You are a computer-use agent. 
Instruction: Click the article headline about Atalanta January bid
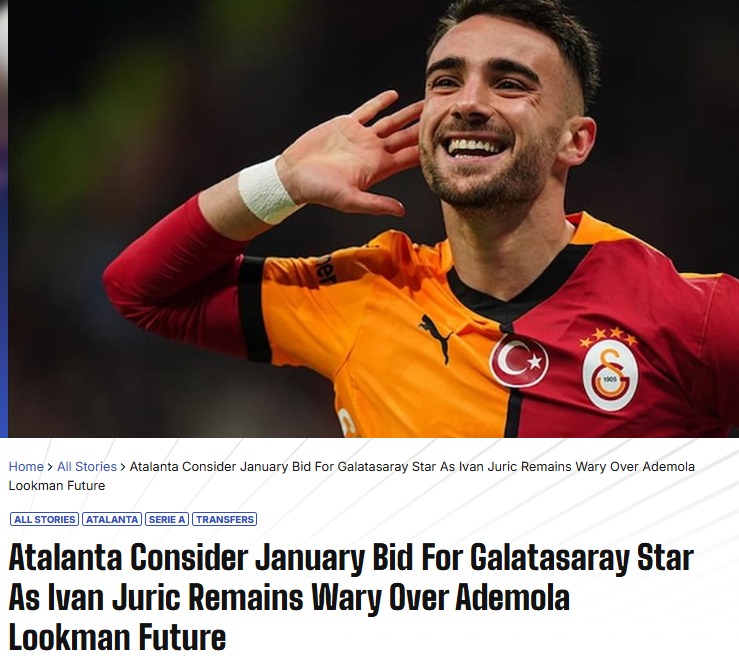(351, 597)
